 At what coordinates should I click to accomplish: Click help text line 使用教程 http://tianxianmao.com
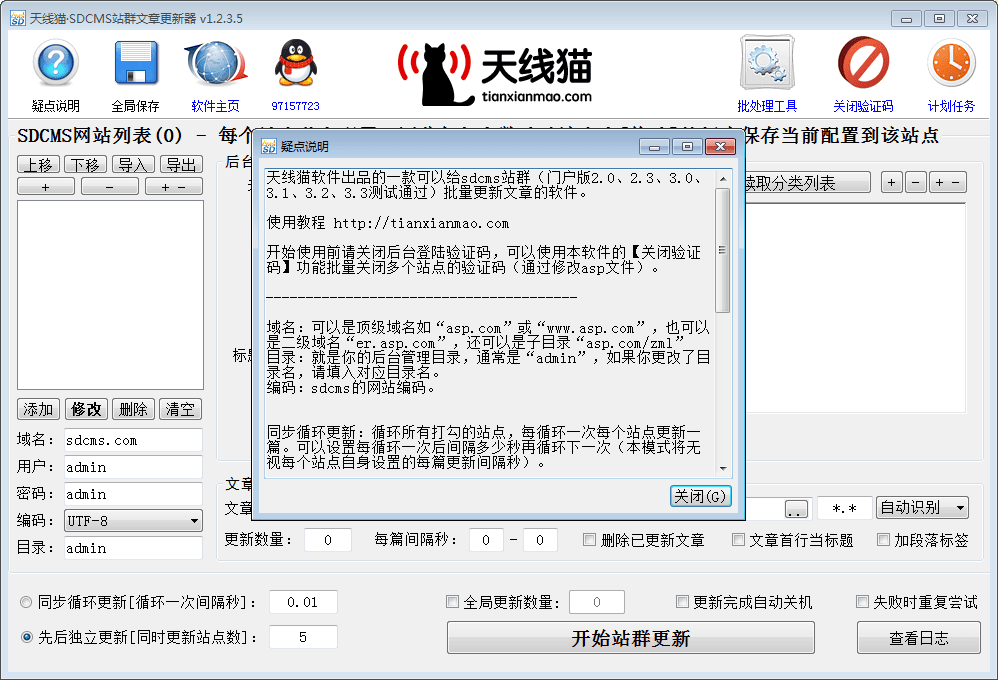pos(388,223)
